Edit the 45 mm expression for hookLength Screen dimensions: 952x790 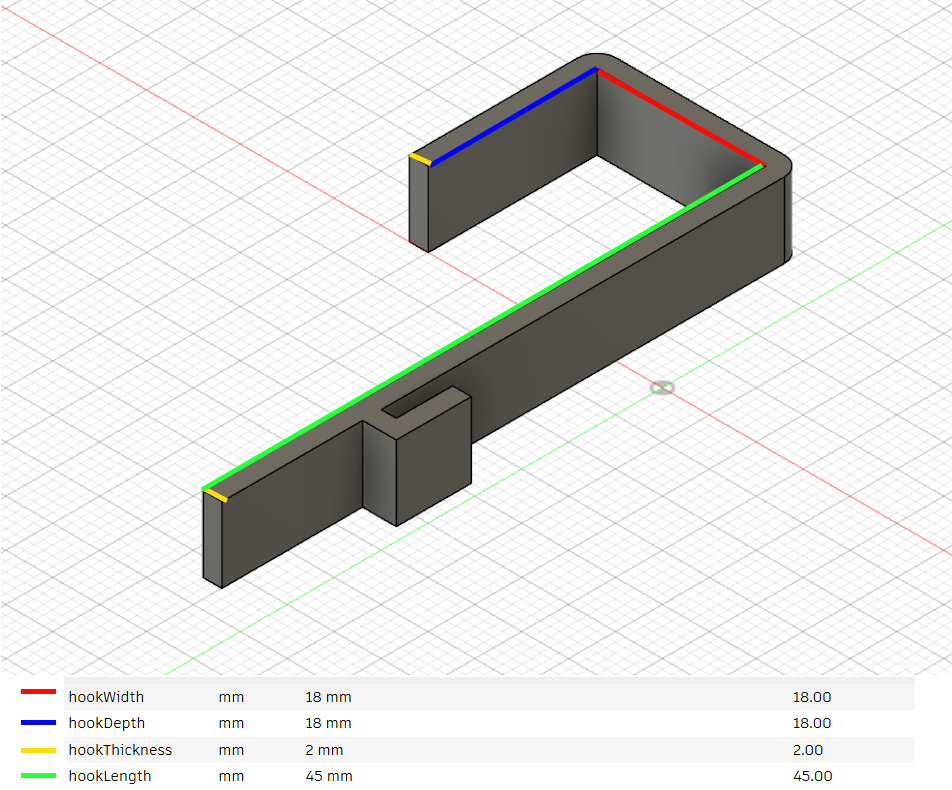[327, 775]
